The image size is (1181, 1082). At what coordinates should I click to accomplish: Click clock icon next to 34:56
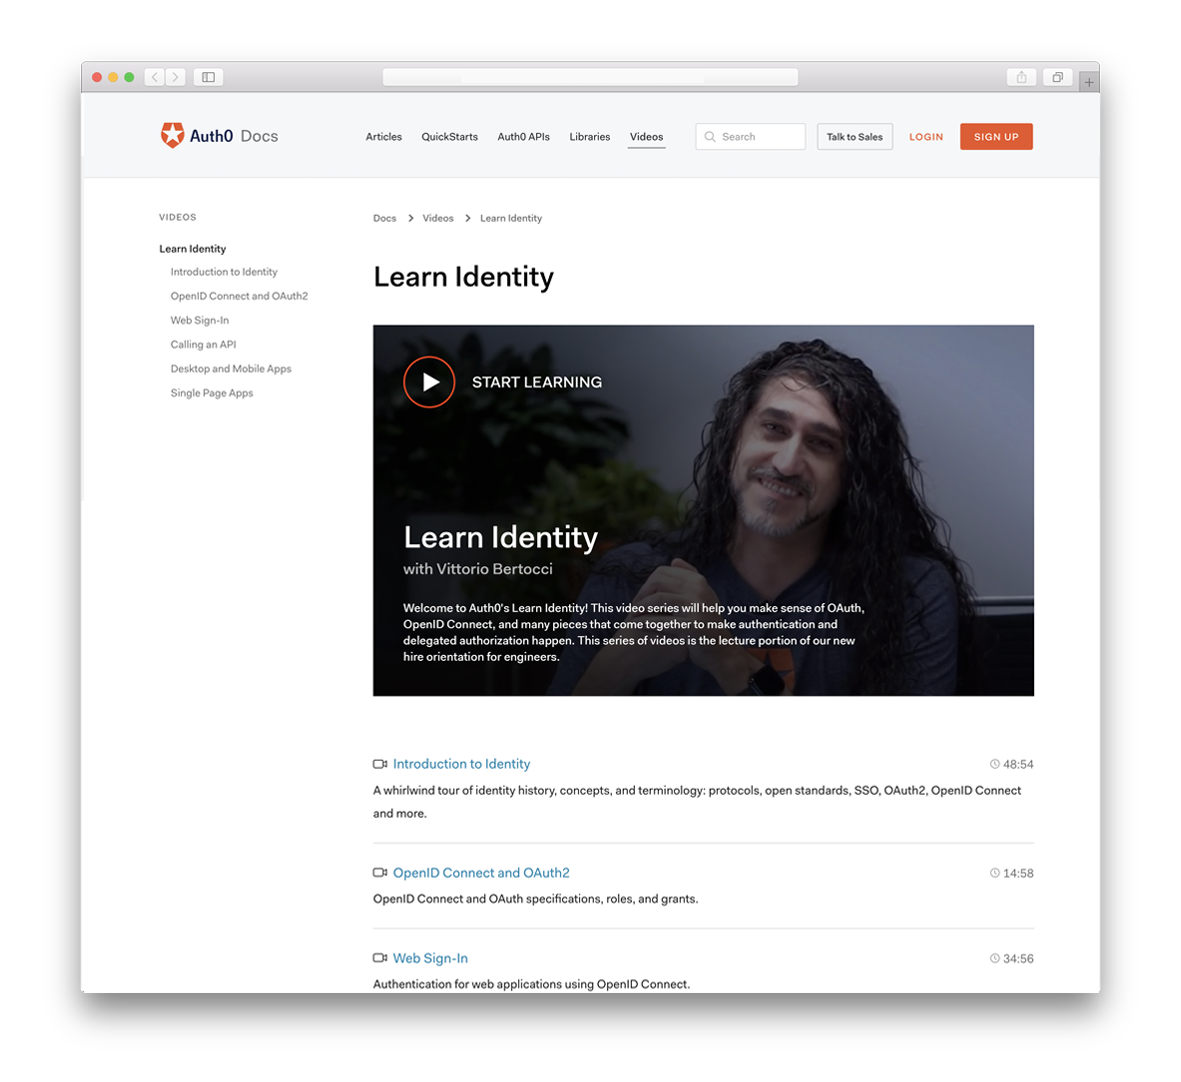point(994,959)
